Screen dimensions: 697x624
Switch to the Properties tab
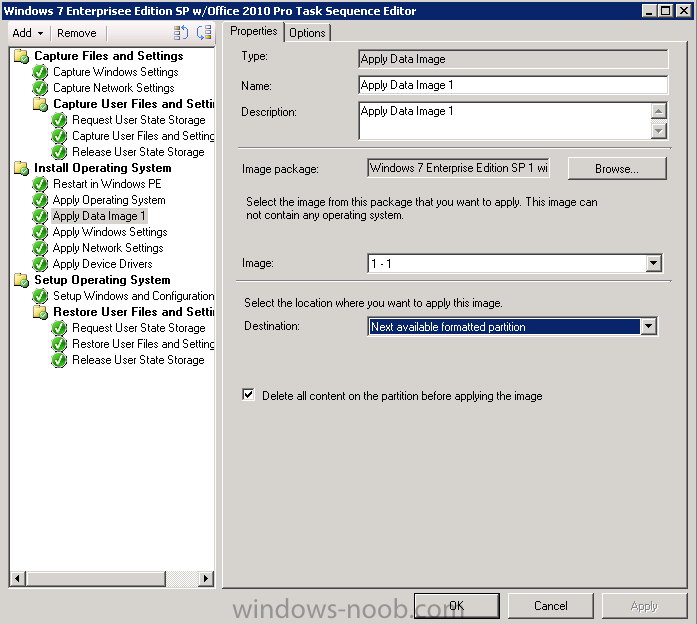(x=253, y=32)
